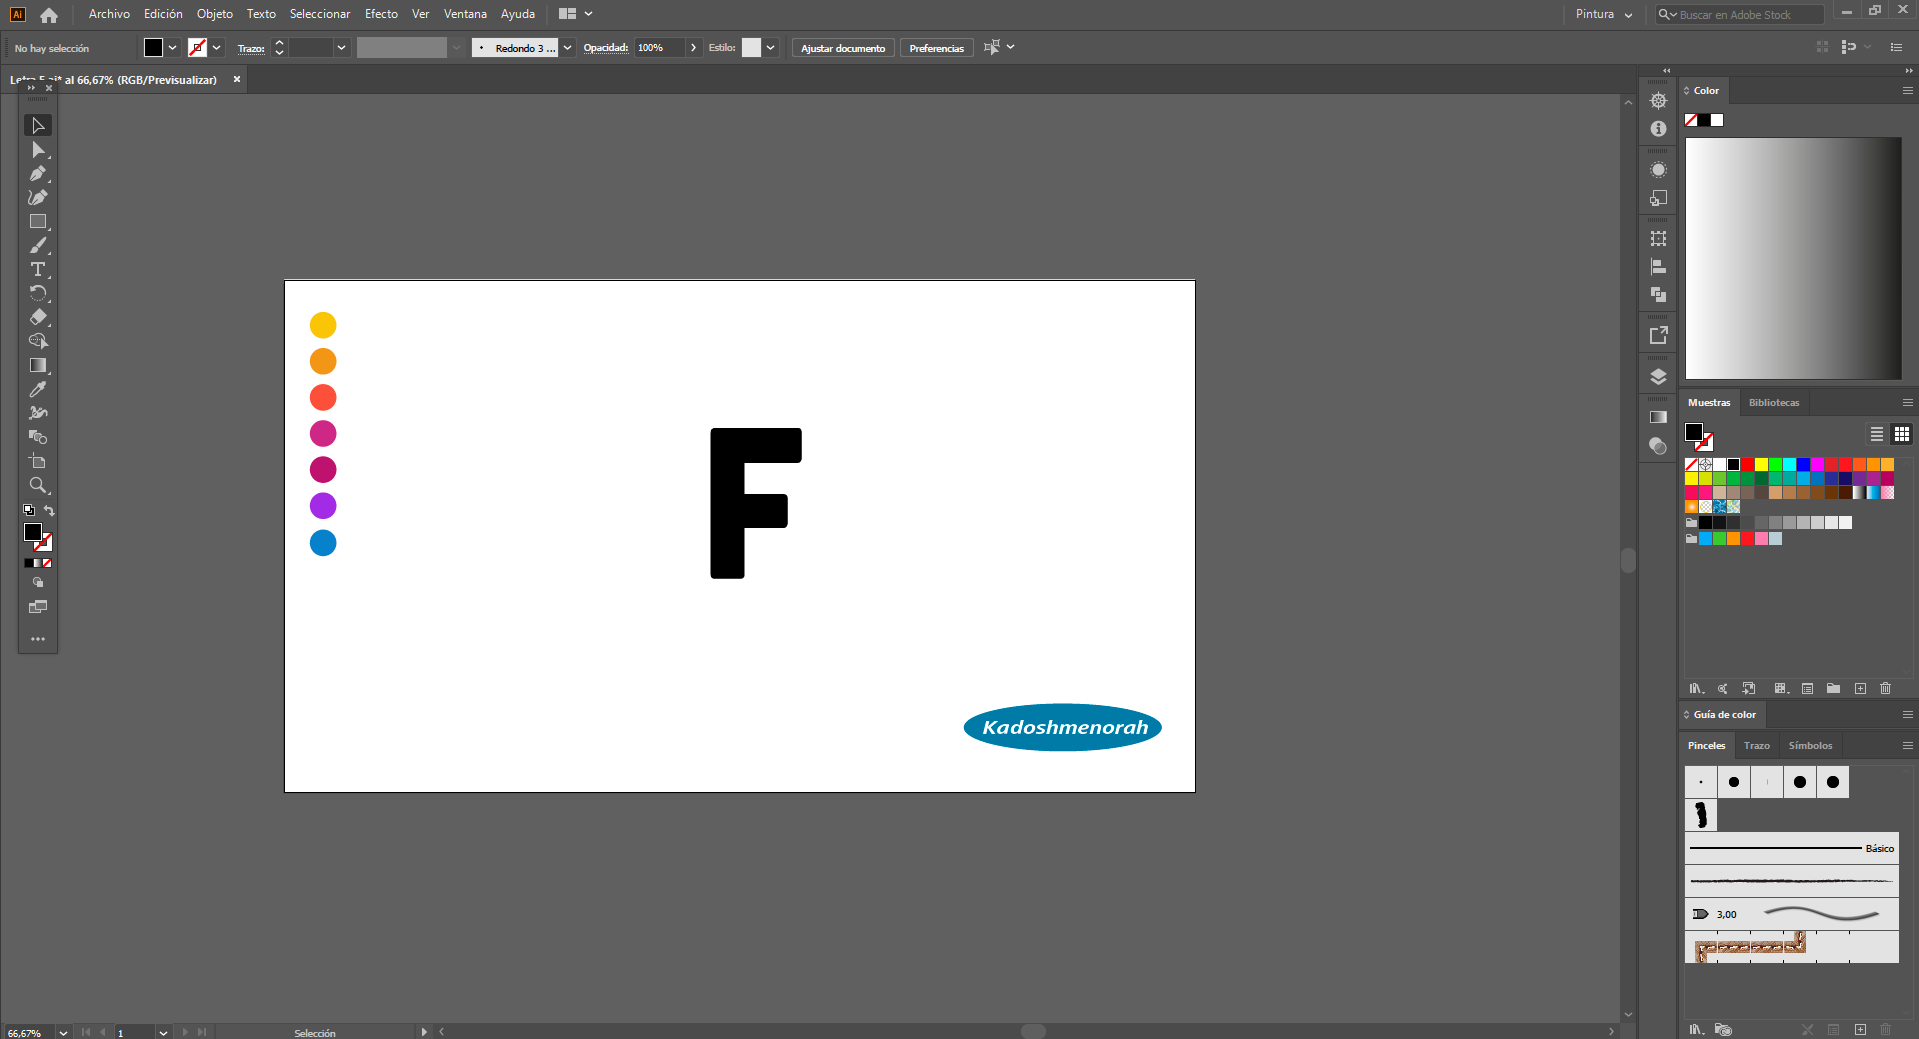
Task: Select the Shape Builder tool
Action: tap(38, 342)
